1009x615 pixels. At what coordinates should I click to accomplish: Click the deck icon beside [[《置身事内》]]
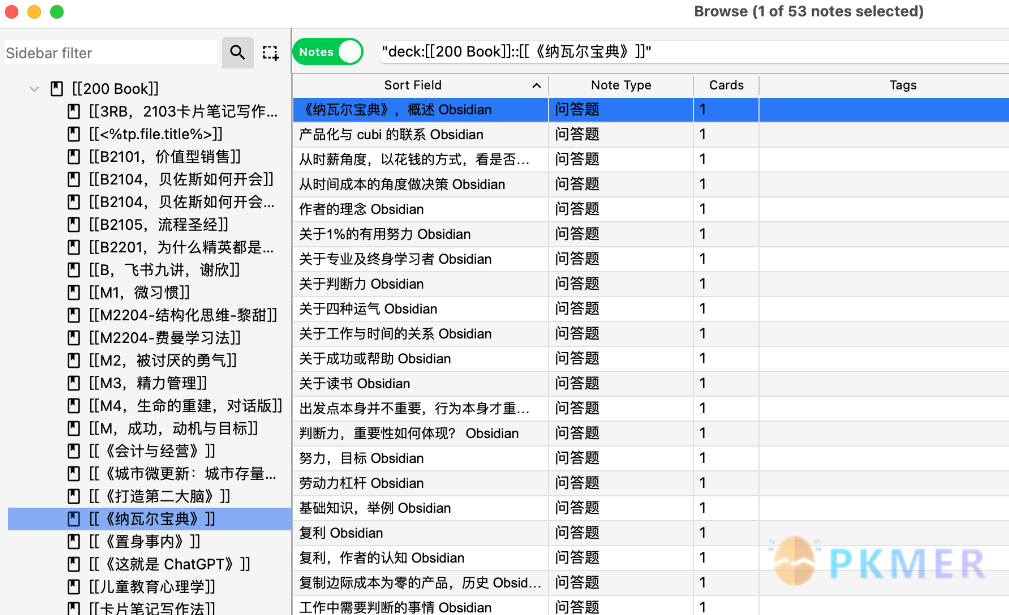74,542
